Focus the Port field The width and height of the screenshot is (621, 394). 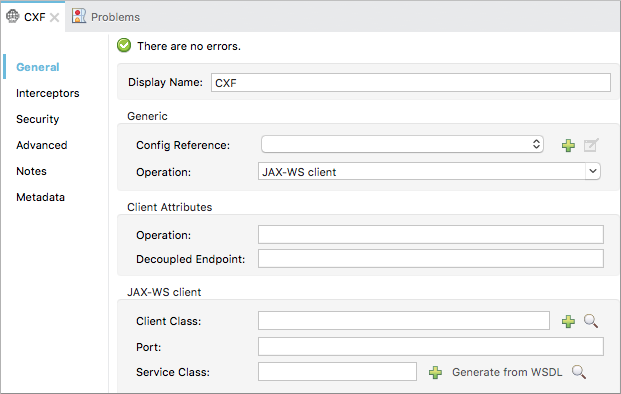point(431,346)
